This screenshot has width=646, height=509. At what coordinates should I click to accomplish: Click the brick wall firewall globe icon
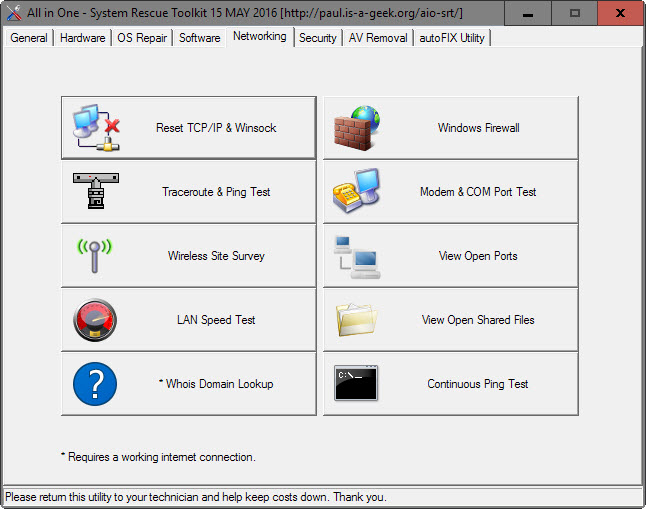357,128
